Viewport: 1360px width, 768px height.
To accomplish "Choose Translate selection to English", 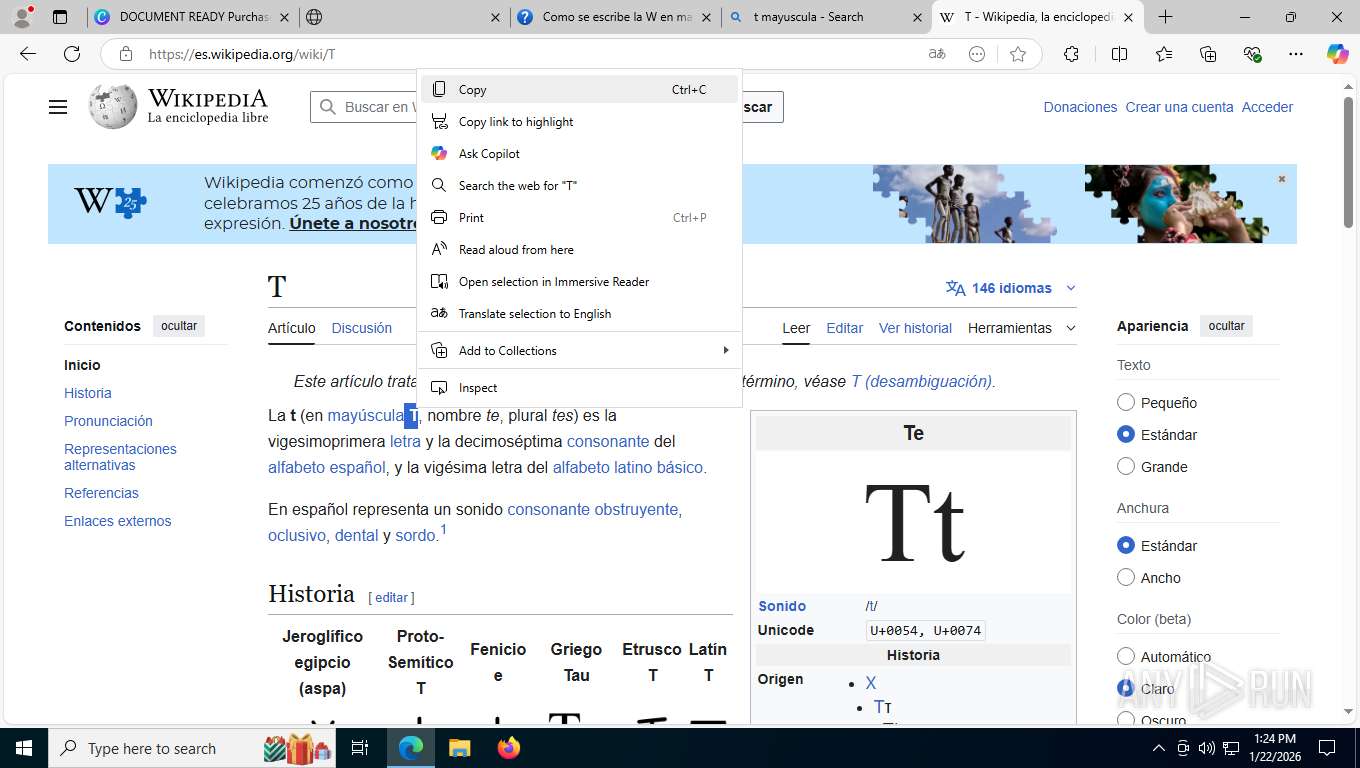I will (579, 313).
